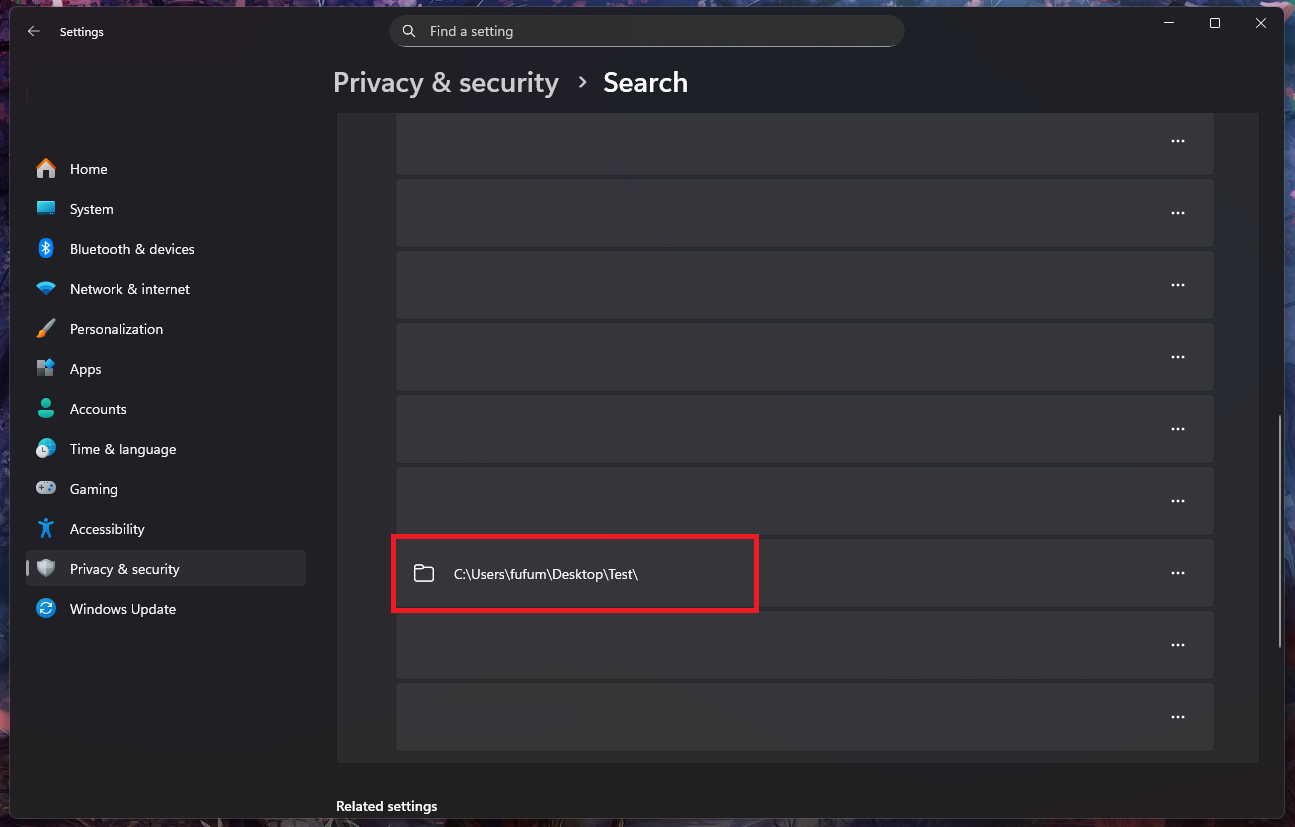This screenshot has height=827, width=1295.
Task: Open Gaming settings from the sidebar
Action: (93, 489)
